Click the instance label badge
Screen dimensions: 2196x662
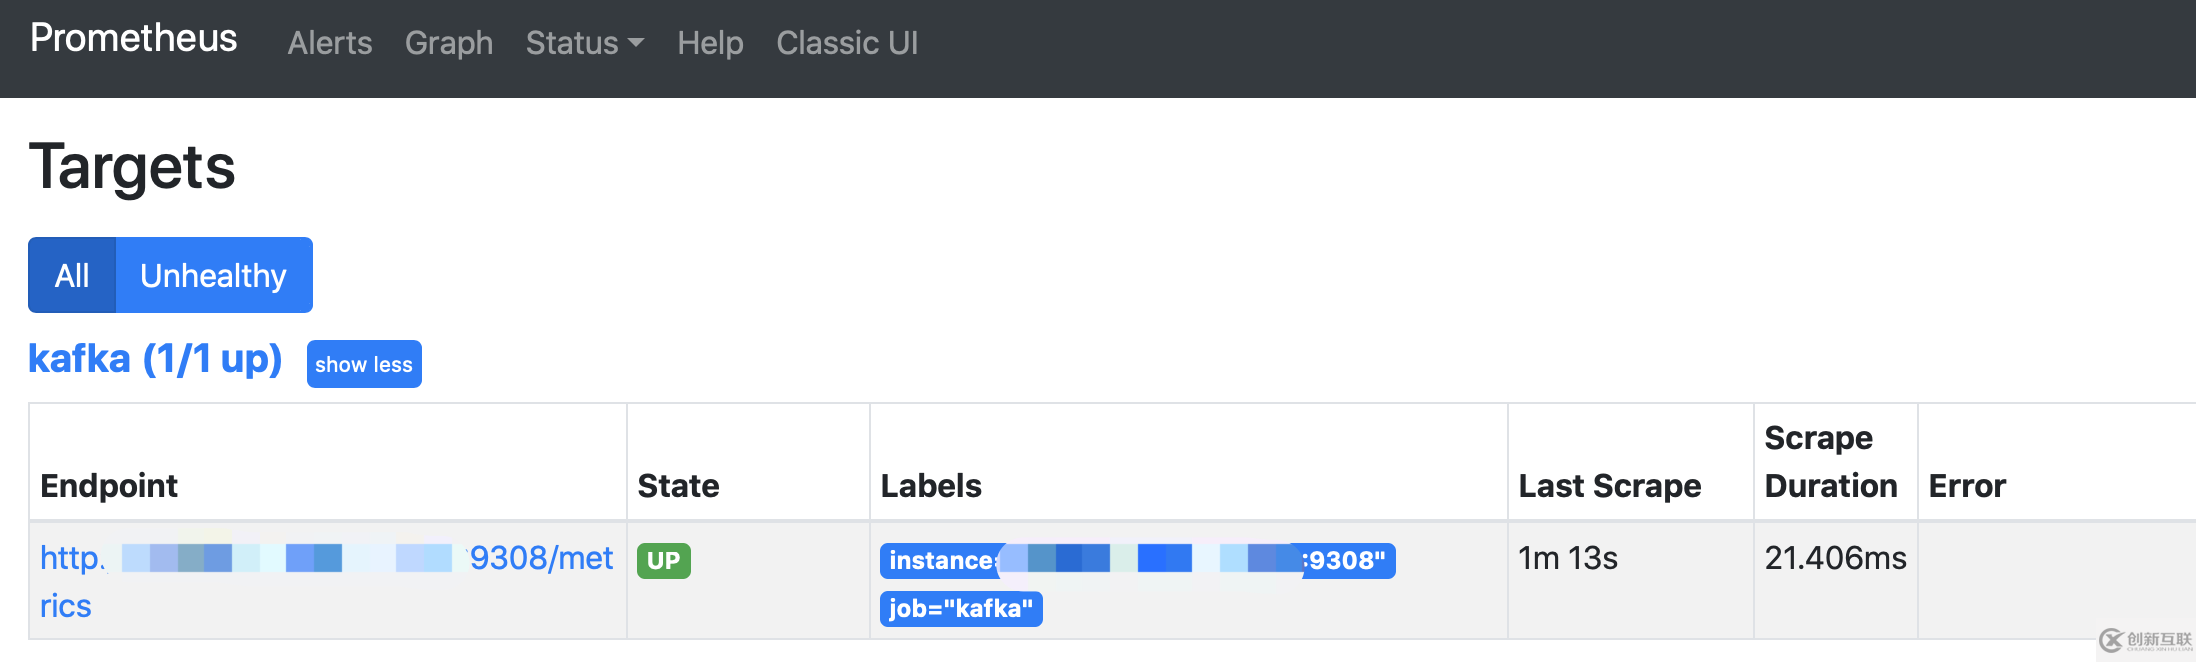click(x=1137, y=560)
